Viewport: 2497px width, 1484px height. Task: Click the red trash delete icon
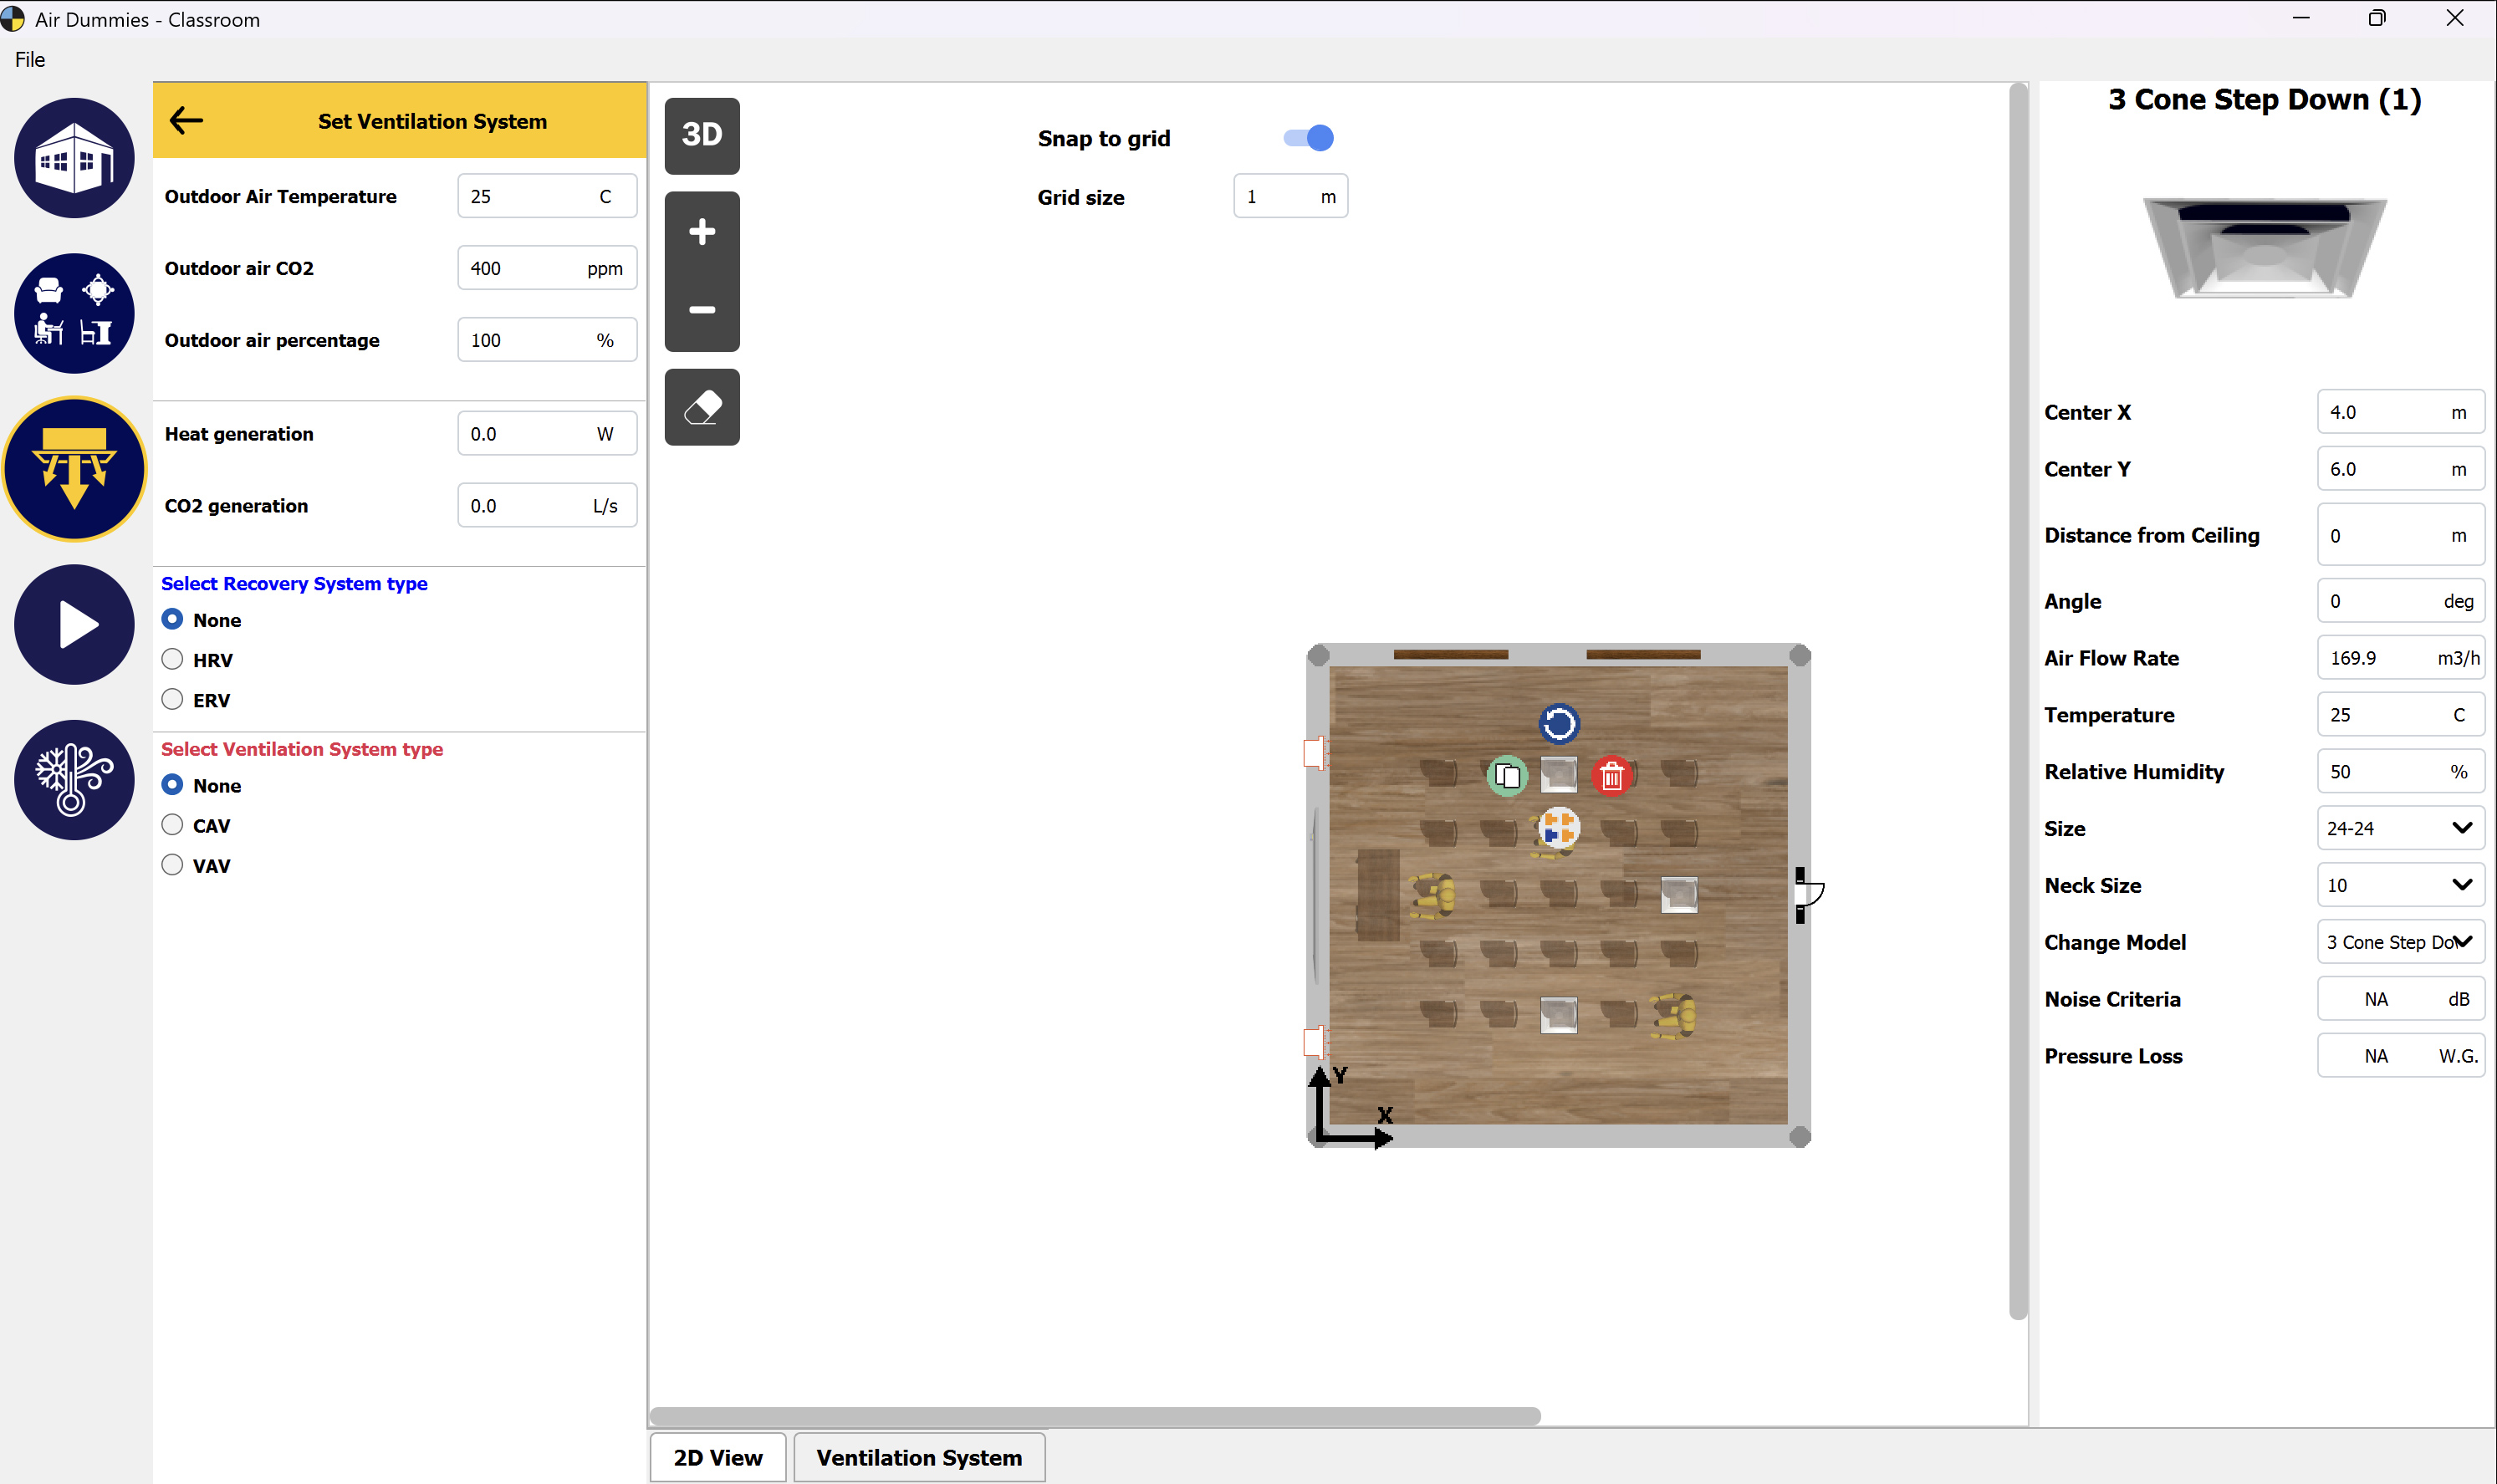(1611, 776)
